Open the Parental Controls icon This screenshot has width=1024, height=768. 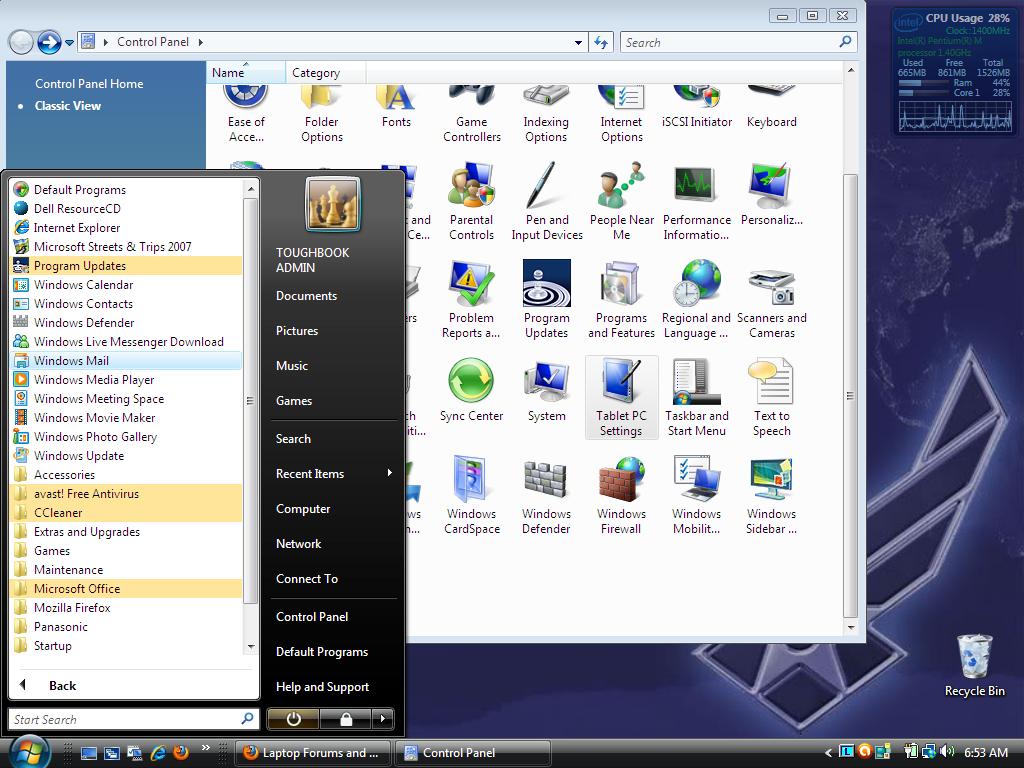click(x=471, y=202)
